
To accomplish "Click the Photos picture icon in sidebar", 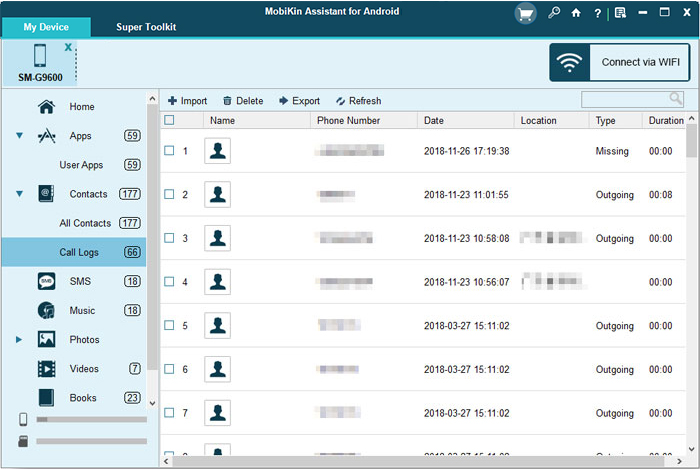I will pos(46,339).
